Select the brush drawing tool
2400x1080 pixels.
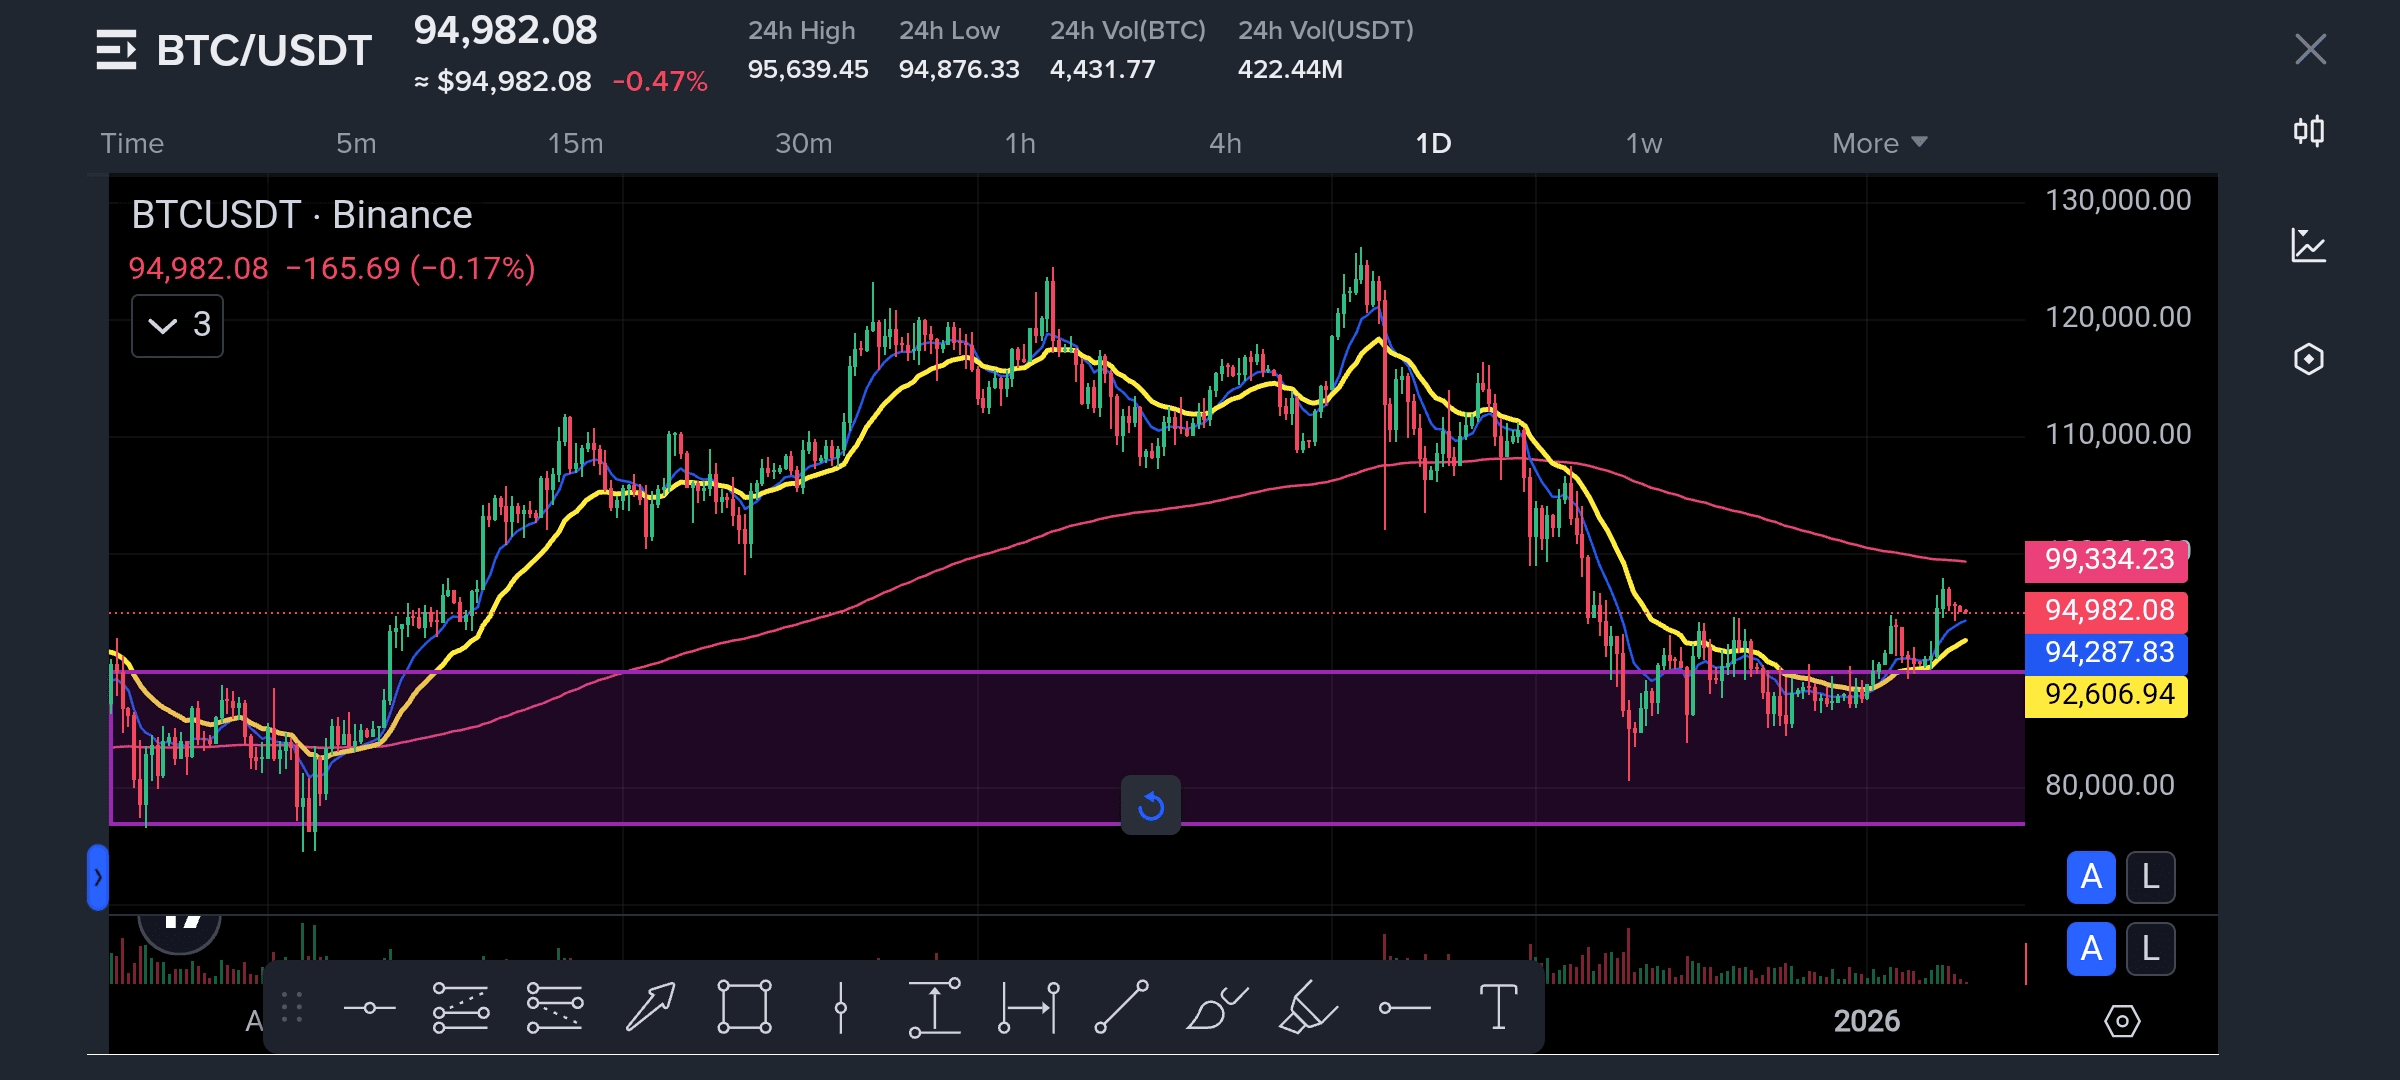(1215, 1007)
